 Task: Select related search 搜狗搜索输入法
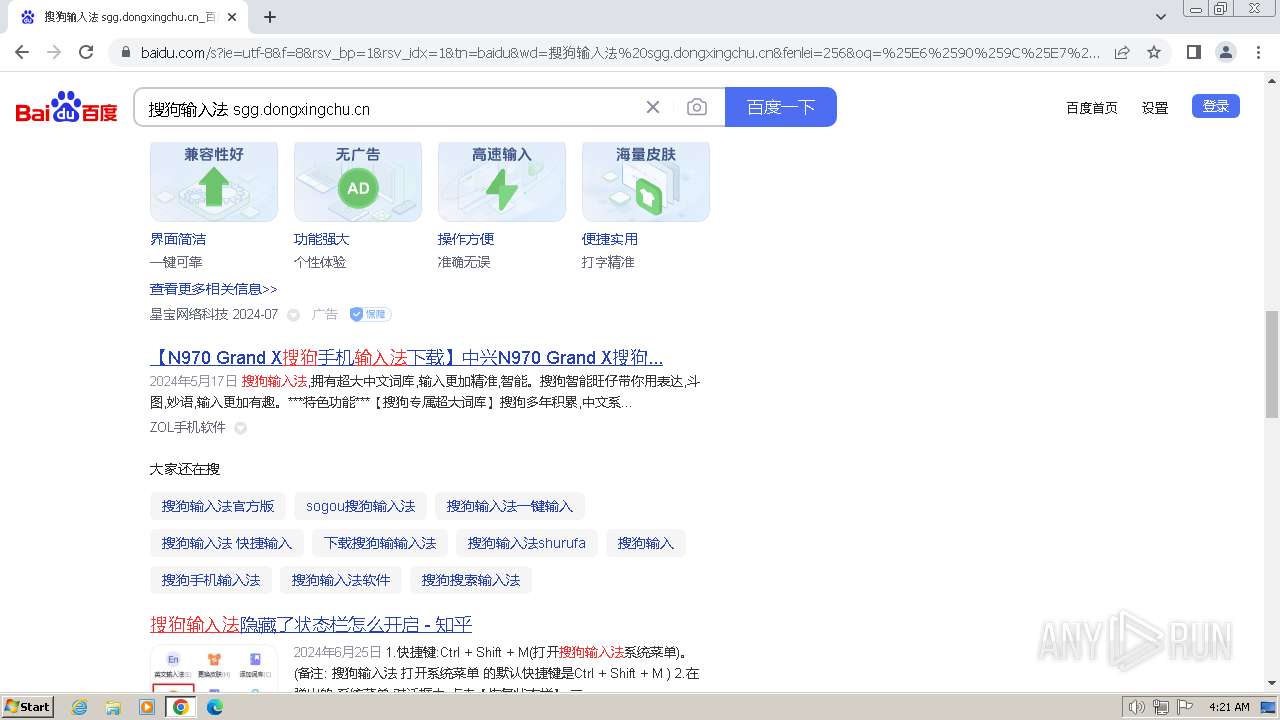(x=471, y=580)
